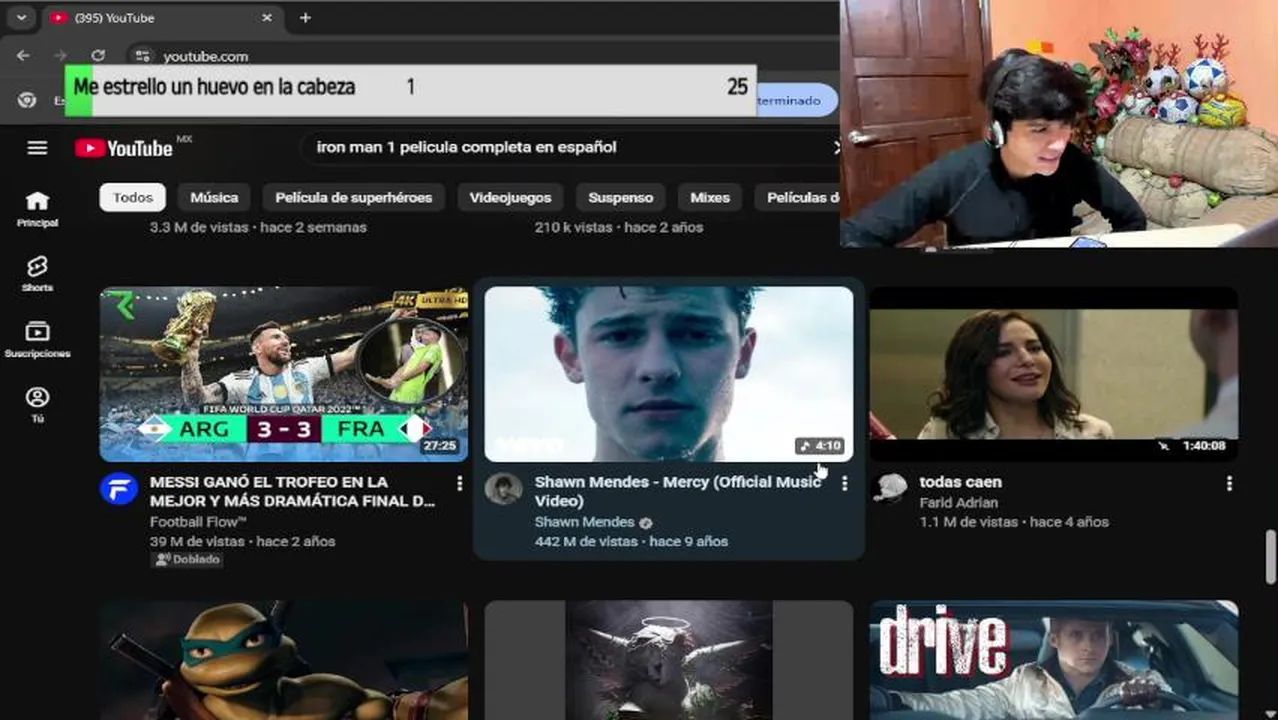1278x720 pixels.
Task: Click the 27:25 duration badge
Action: point(440,446)
